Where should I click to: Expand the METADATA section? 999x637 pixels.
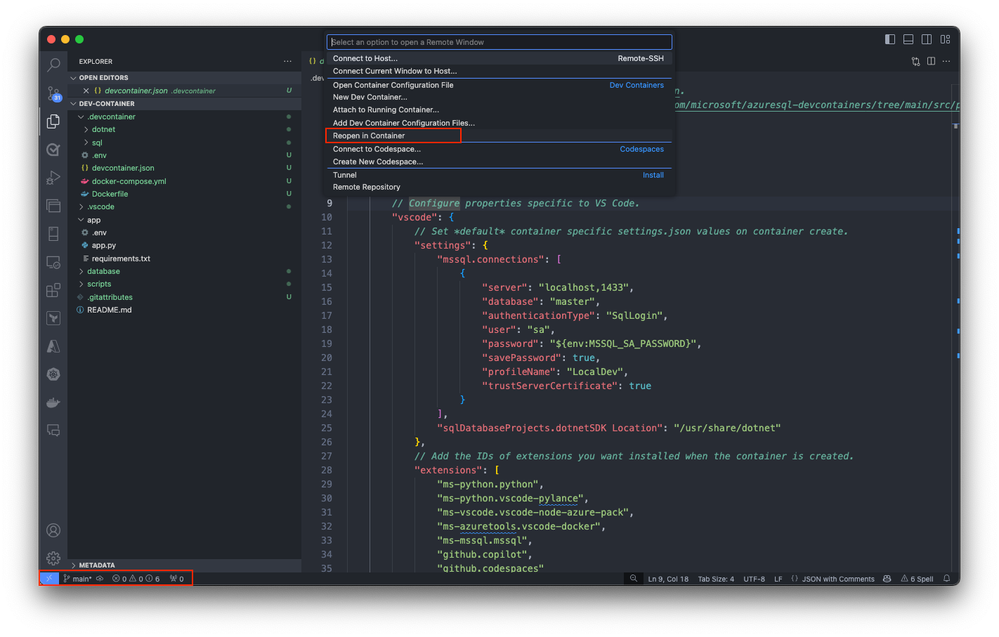[x=185, y=565]
